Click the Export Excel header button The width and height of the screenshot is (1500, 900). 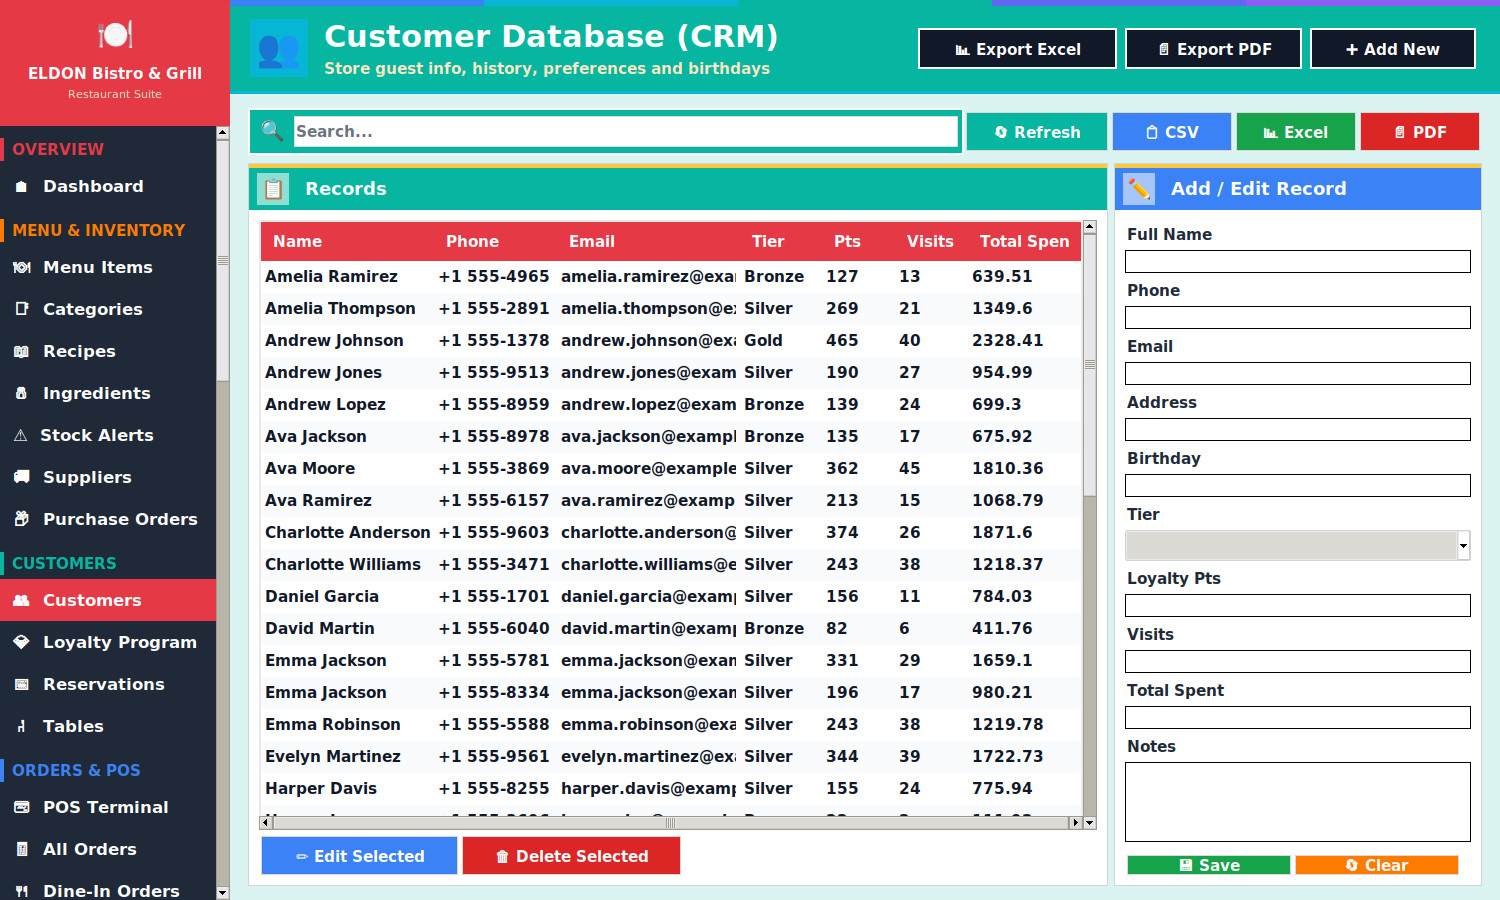pos(1017,49)
